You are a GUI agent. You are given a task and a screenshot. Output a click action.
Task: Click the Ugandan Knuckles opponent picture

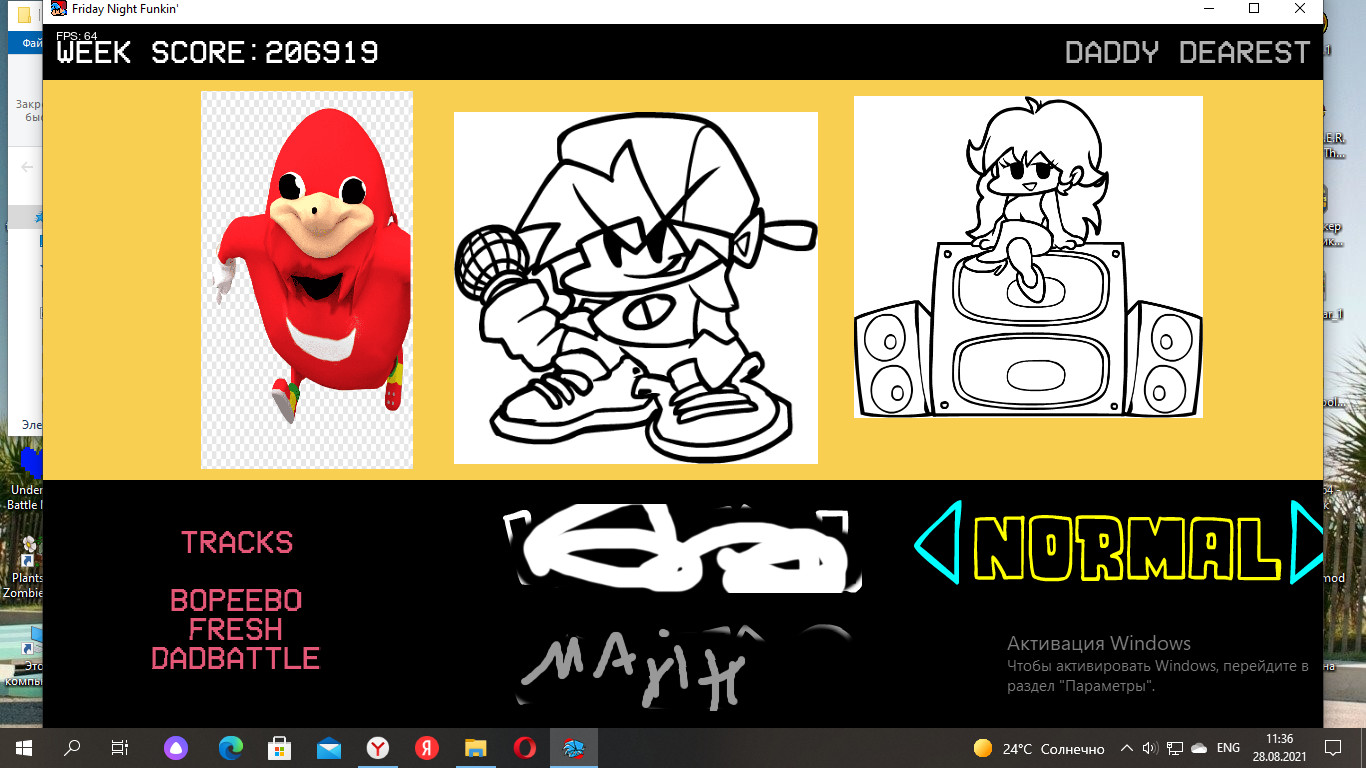coord(307,280)
